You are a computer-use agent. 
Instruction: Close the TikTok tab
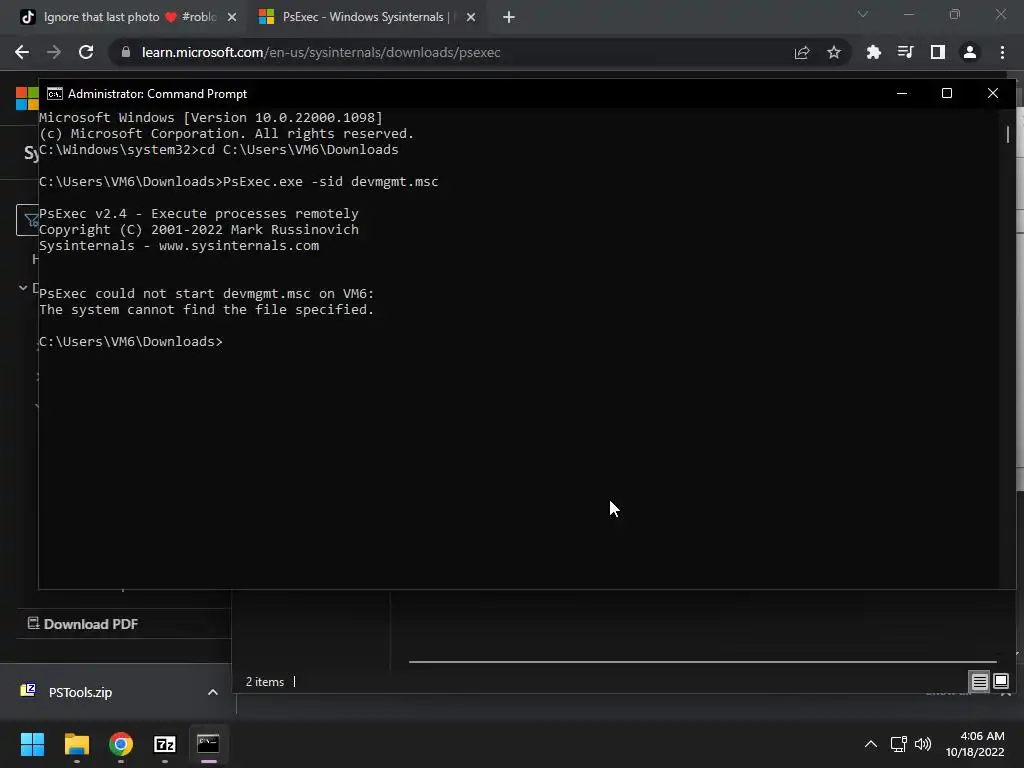232,17
